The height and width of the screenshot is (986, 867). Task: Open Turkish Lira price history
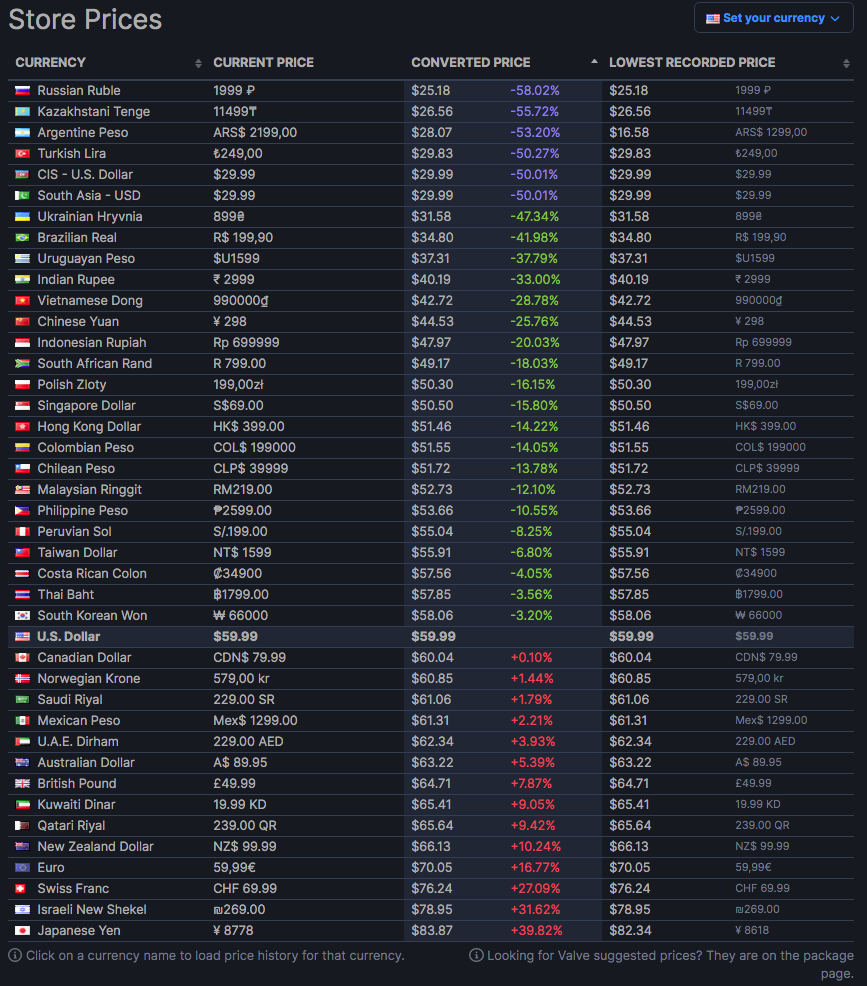pyautogui.click(x=72, y=153)
